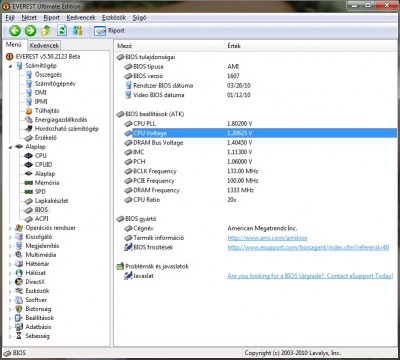Expand the Kiszolgáló node
This screenshot has width=400, height=360.
10,237
